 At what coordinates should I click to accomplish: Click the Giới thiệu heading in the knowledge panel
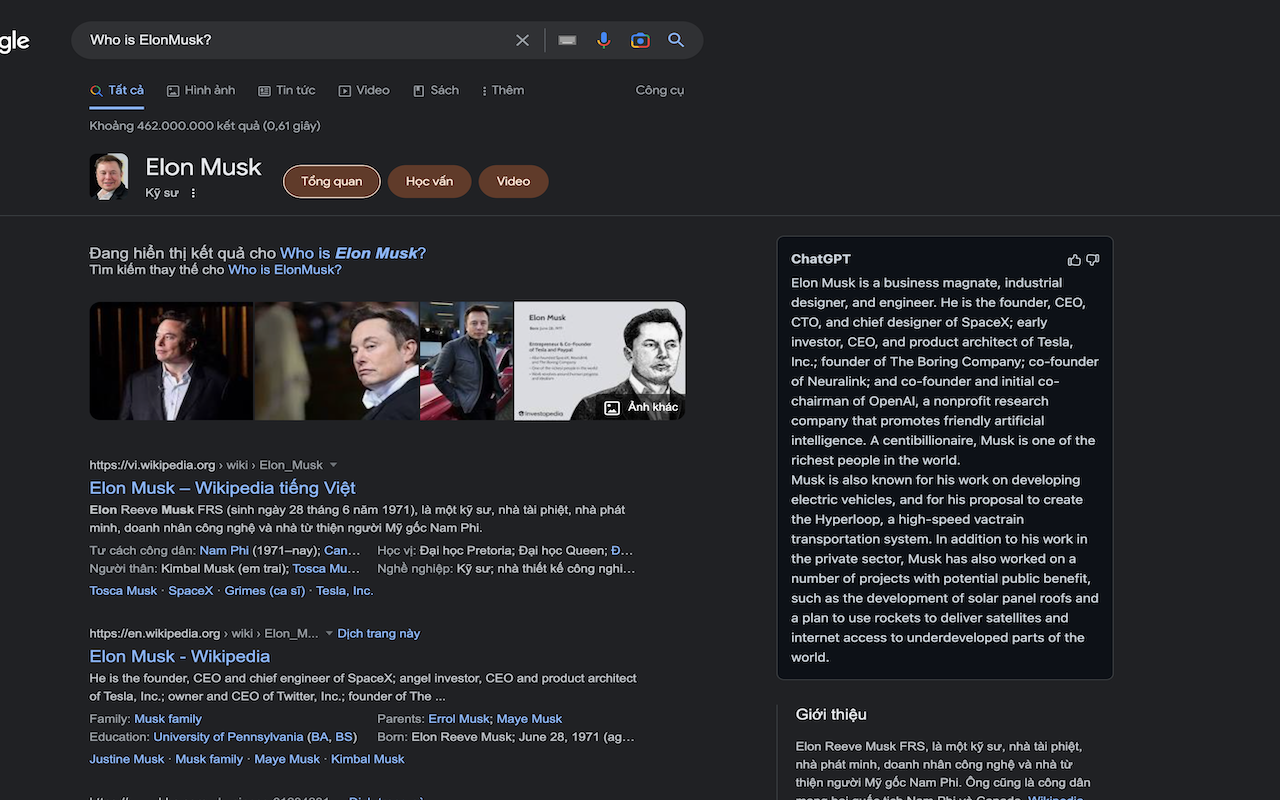831,714
